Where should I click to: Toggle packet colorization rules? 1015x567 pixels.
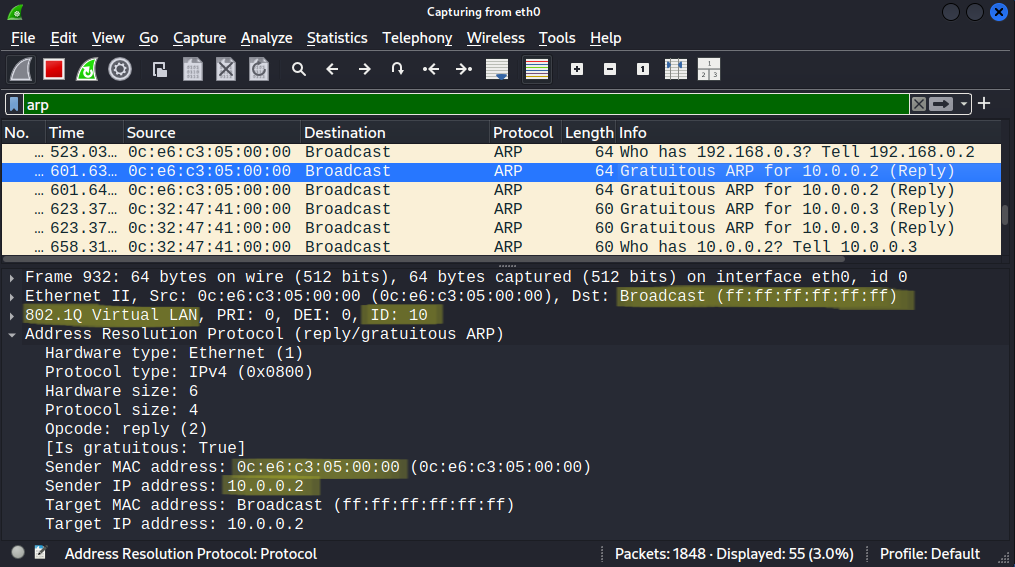point(537,69)
